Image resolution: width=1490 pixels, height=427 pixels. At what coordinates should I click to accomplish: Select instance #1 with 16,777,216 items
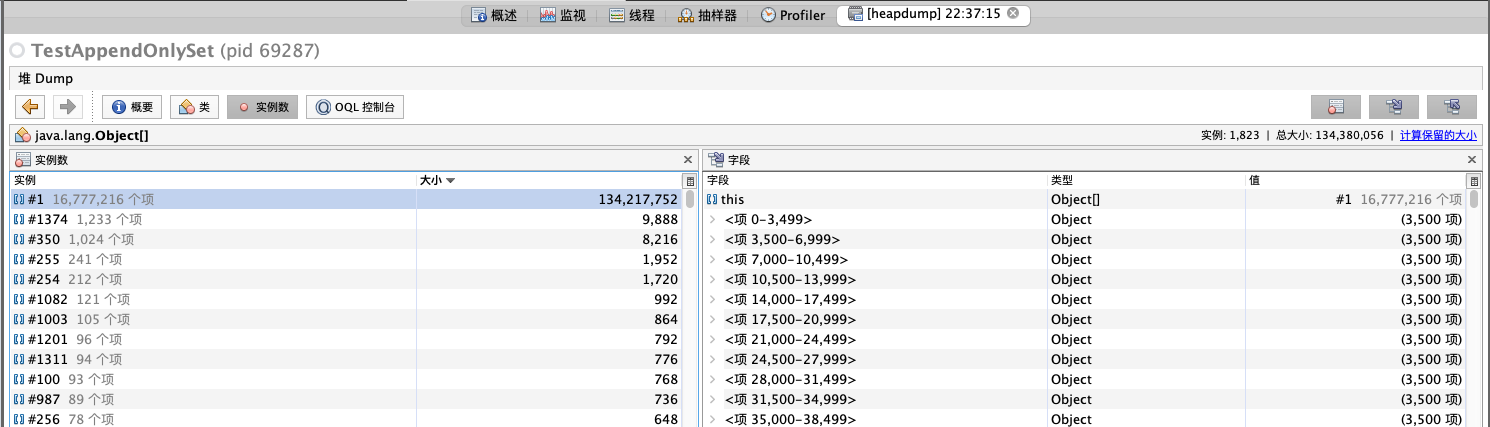click(x=346, y=199)
